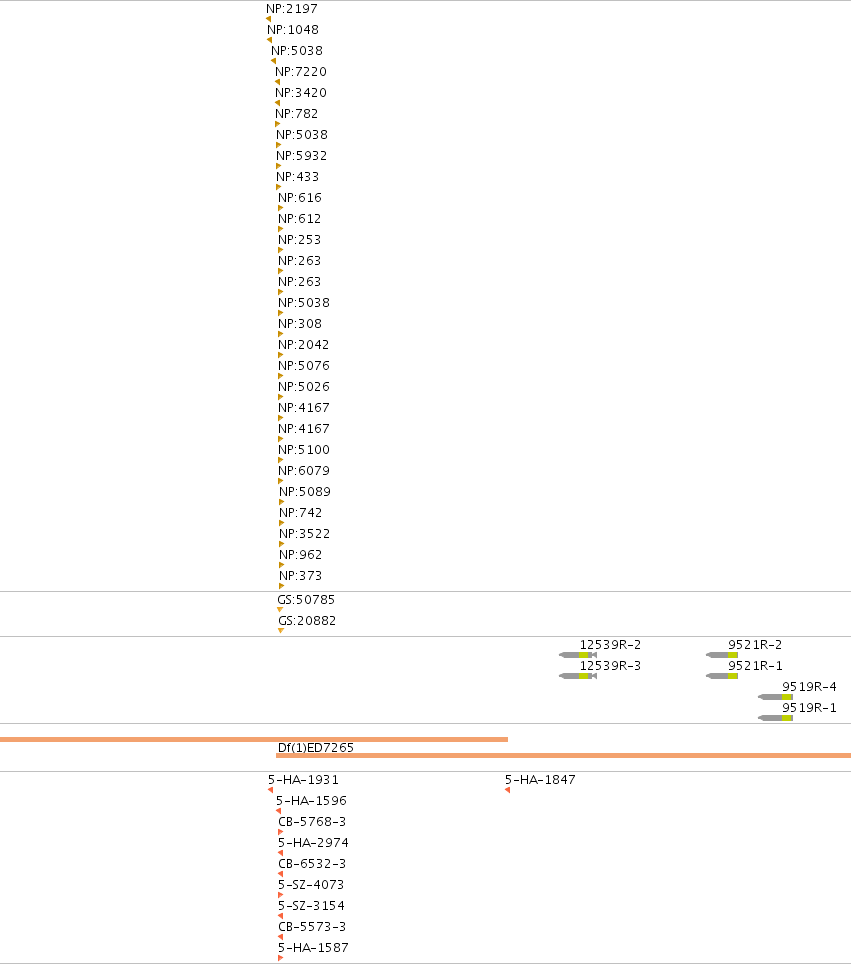Select the NP:616 insertion marker
Viewport: 851px width, 964px height.
tap(280, 208)
